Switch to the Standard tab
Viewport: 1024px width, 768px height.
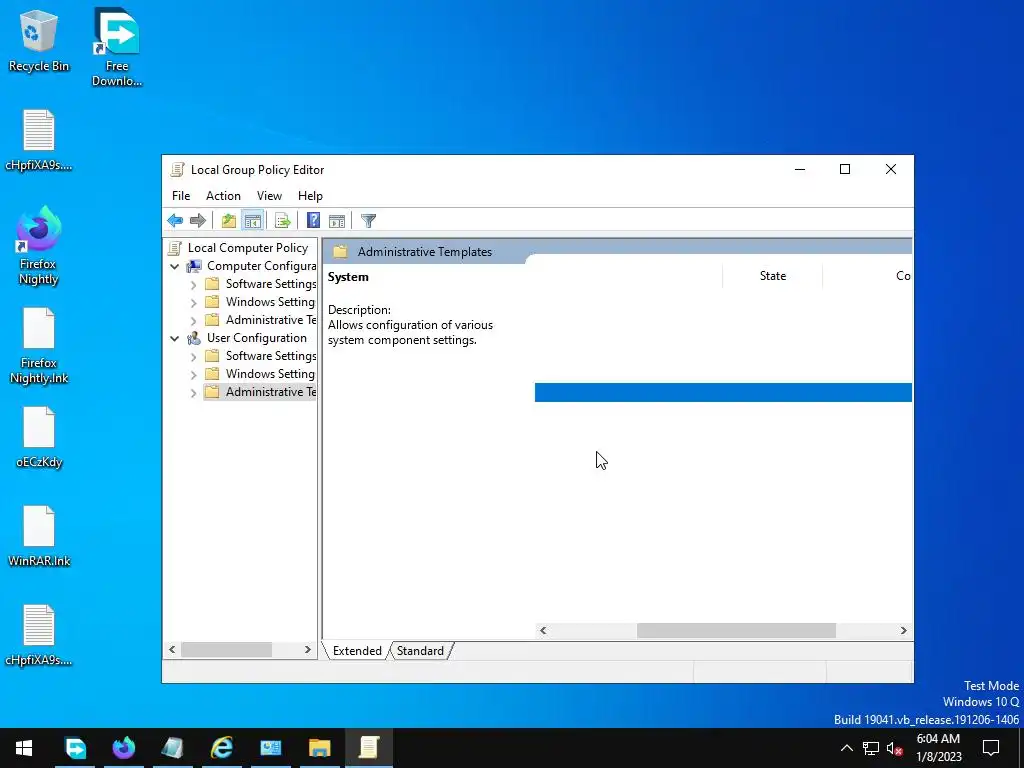pos(420,651)
